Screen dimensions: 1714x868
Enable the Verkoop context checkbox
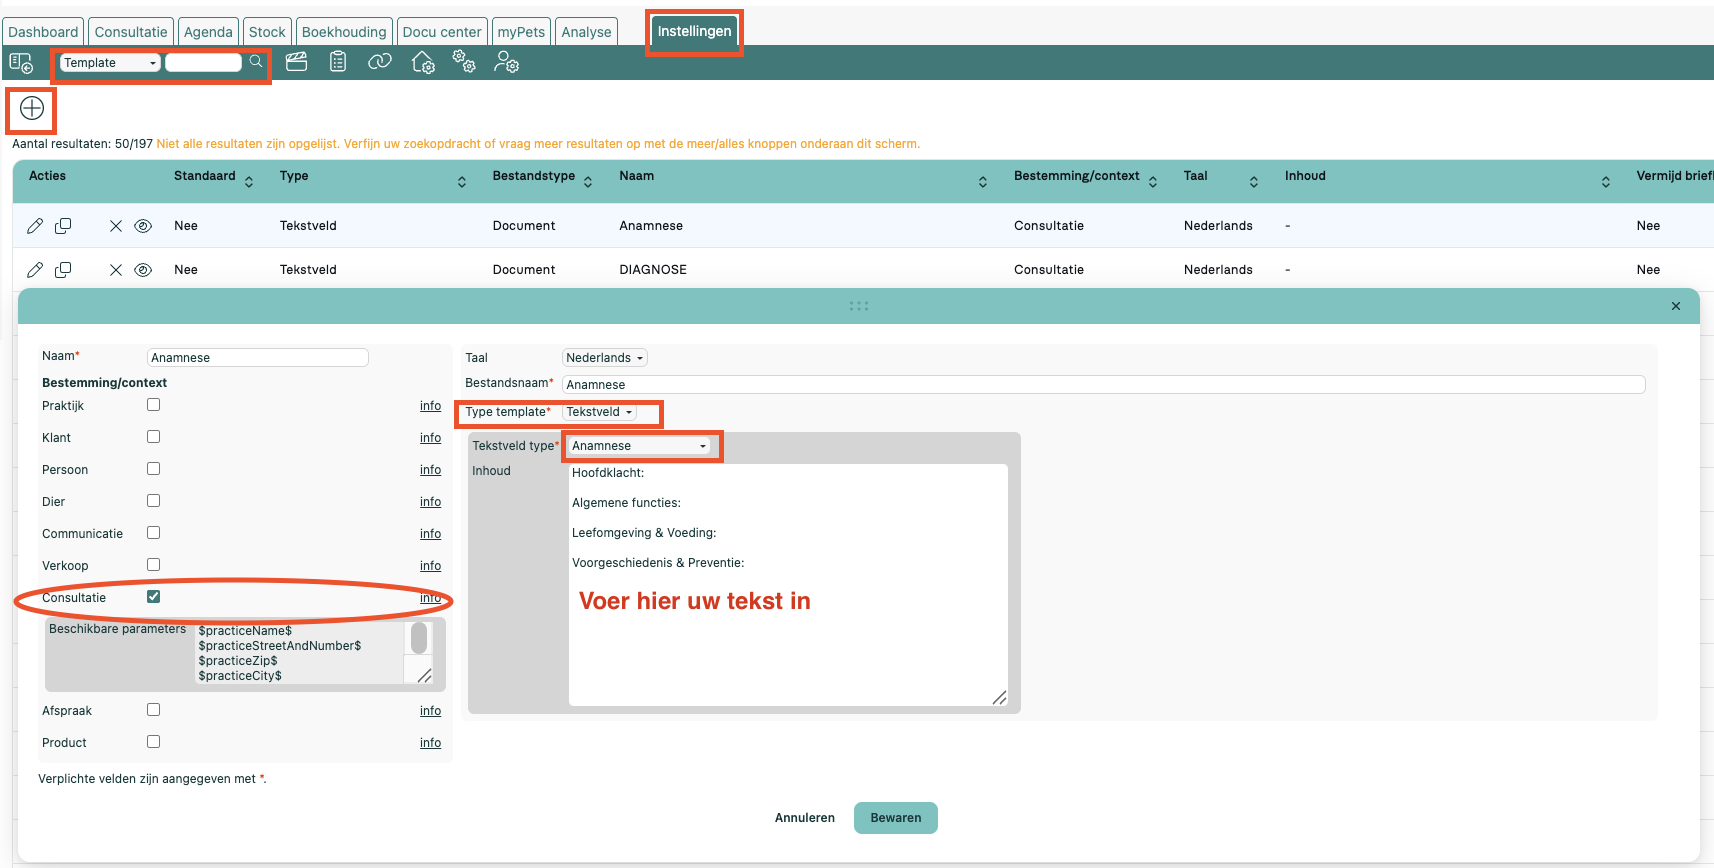(153, 565)
